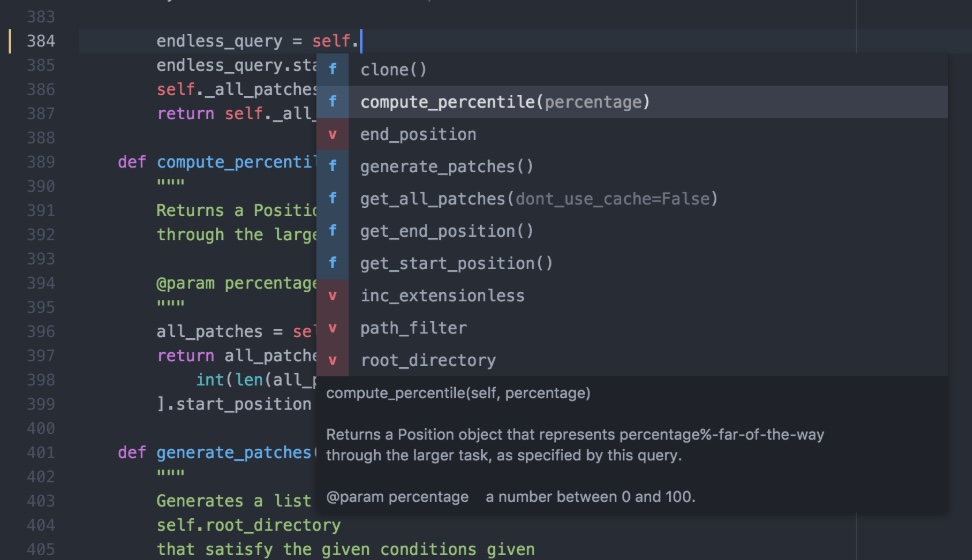
Task: Place cursor after self. on line 384
Action: (360, 41)
